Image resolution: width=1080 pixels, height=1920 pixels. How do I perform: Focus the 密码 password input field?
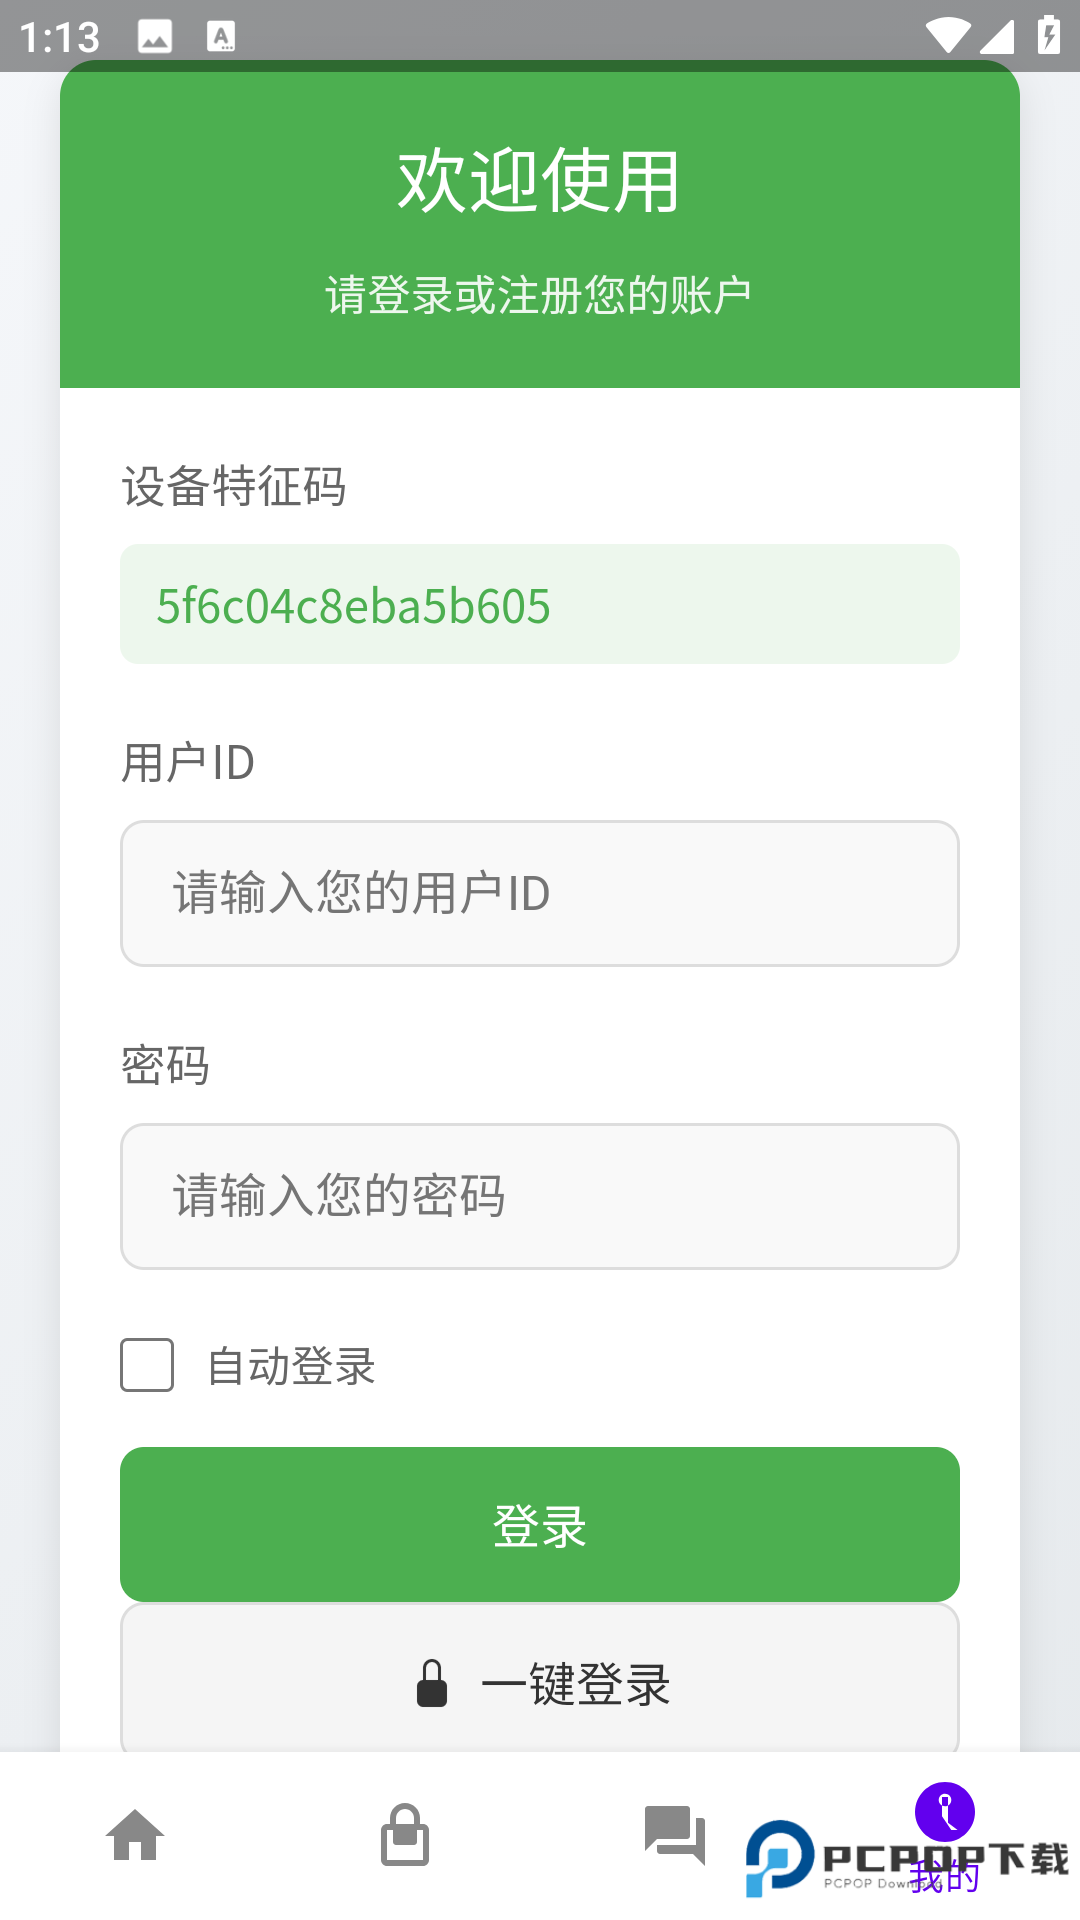pos(540,1196)
